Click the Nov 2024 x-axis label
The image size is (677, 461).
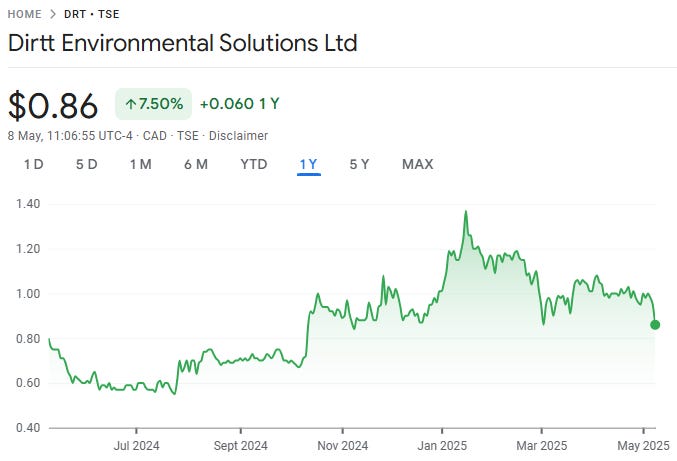click(343, 446)
